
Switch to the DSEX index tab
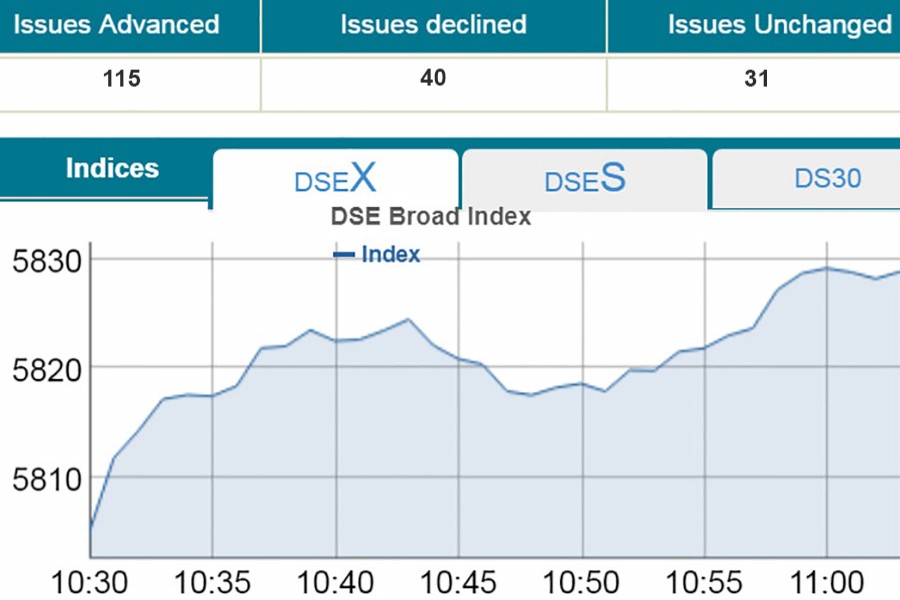(335, 180)
